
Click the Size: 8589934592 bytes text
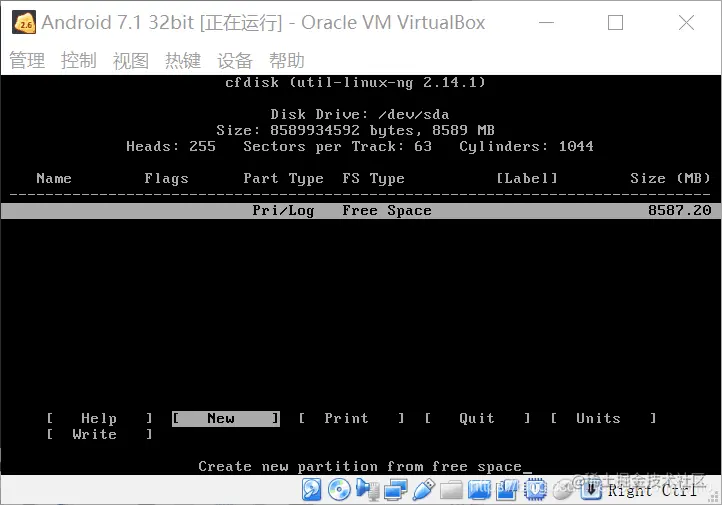coord(314,130)
